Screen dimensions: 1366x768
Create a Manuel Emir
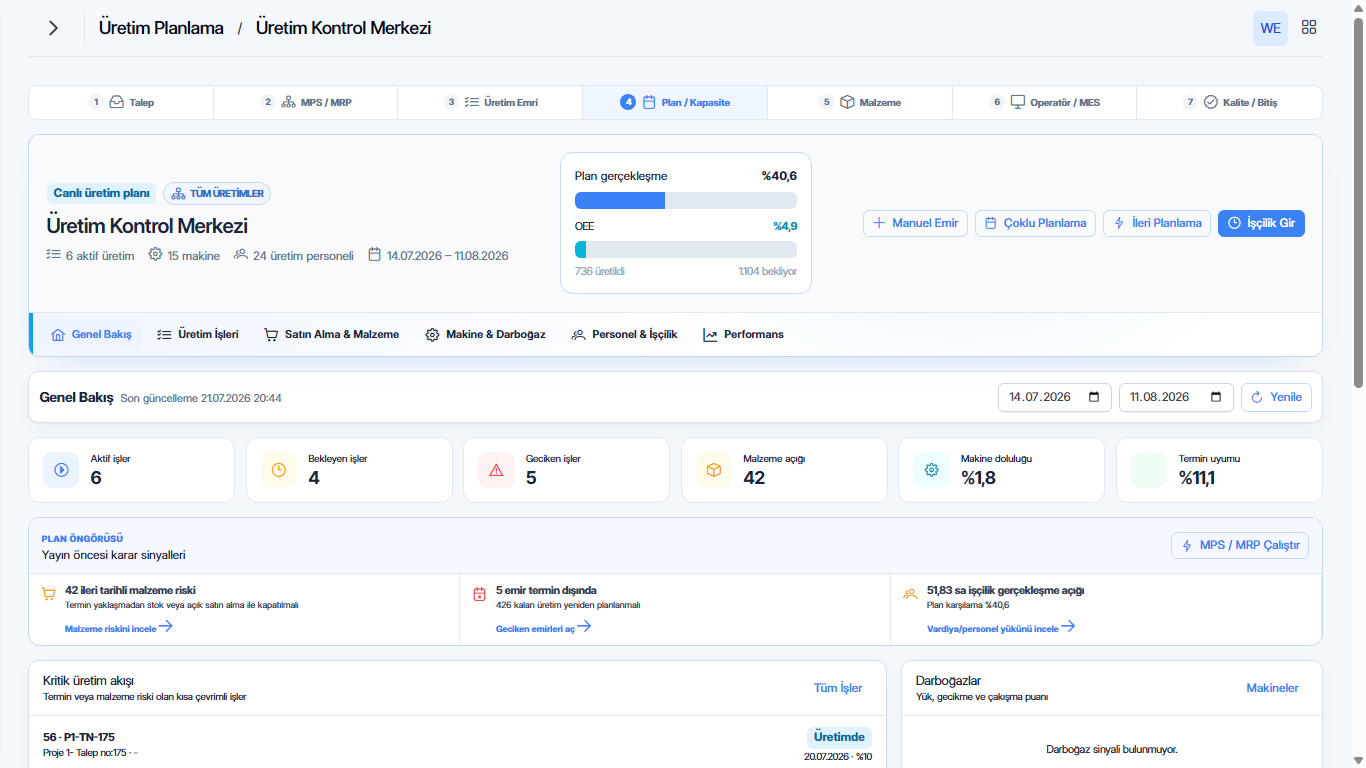coord(915,223)
